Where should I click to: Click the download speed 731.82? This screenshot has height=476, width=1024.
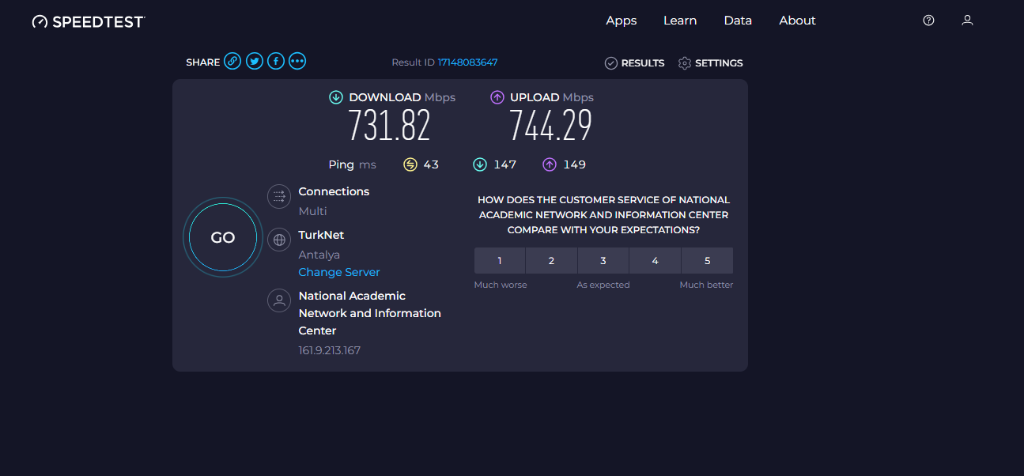tap(389, 125)
